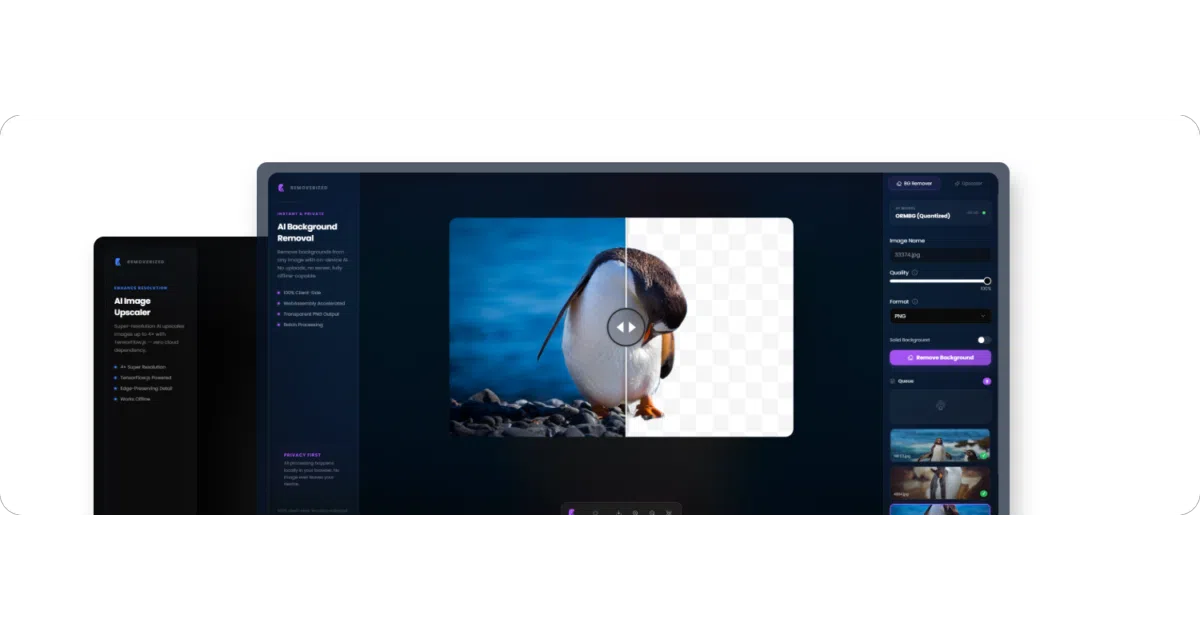Open the PNG format dropdown
Image resolution: width=1200 pixels, height=630 pixels.
pyautogui.click(x=940, y=316)
